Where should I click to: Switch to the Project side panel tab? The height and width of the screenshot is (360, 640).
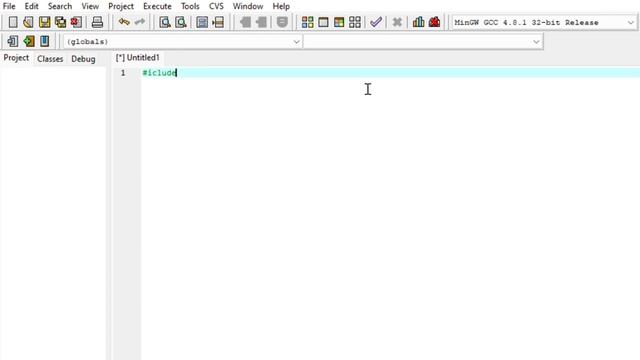16,58
